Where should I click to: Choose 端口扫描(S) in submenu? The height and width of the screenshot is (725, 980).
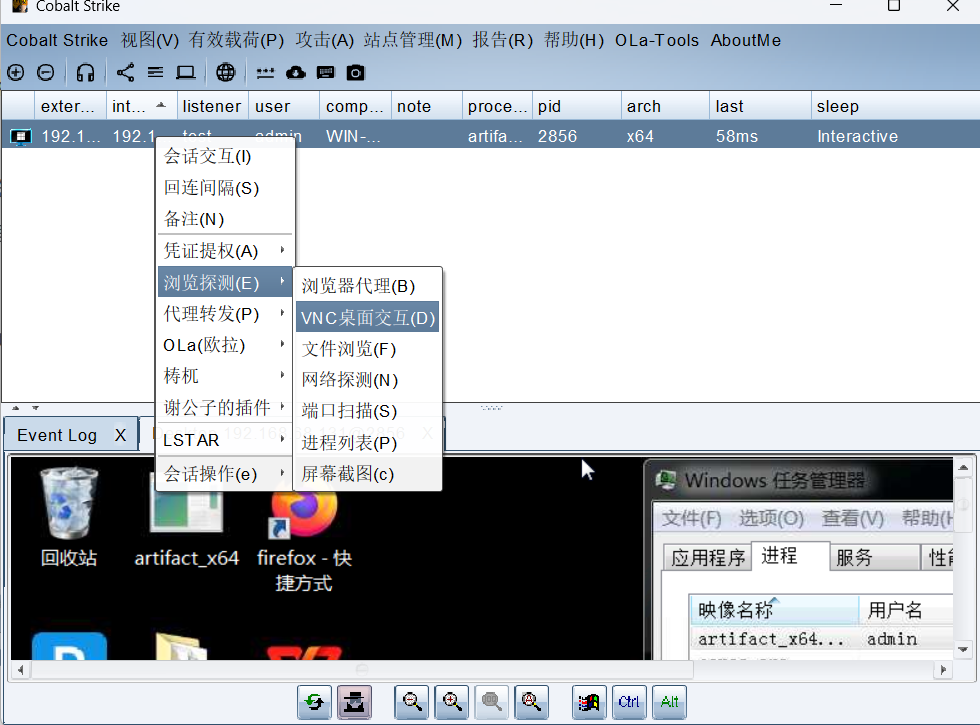click(368, 411)
